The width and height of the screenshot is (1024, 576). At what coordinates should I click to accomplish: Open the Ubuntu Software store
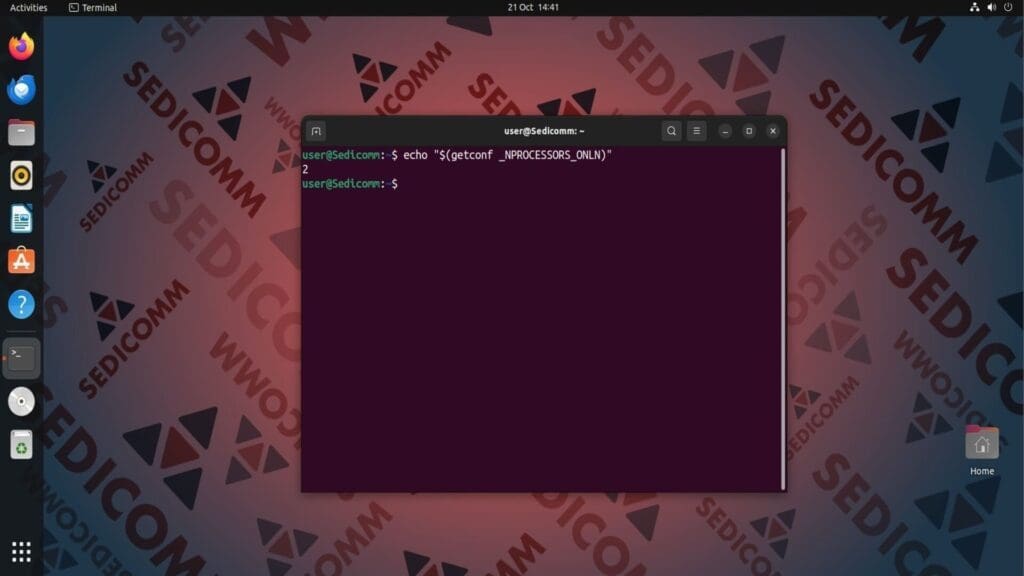click(22, 261)
